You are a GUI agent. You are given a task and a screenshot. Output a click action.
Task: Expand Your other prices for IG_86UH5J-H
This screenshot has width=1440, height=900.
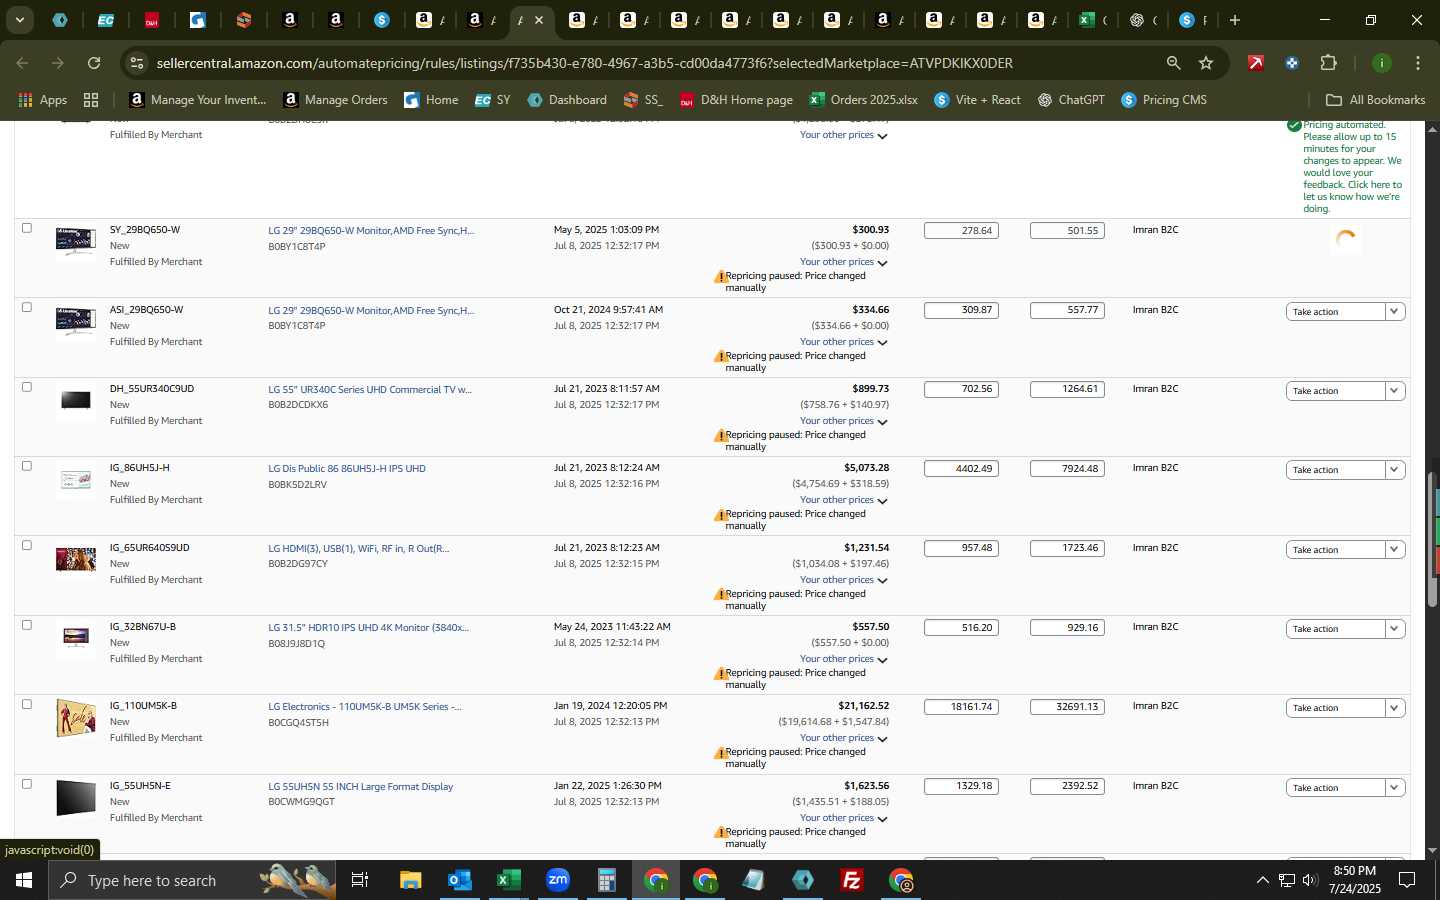[843, 500]
